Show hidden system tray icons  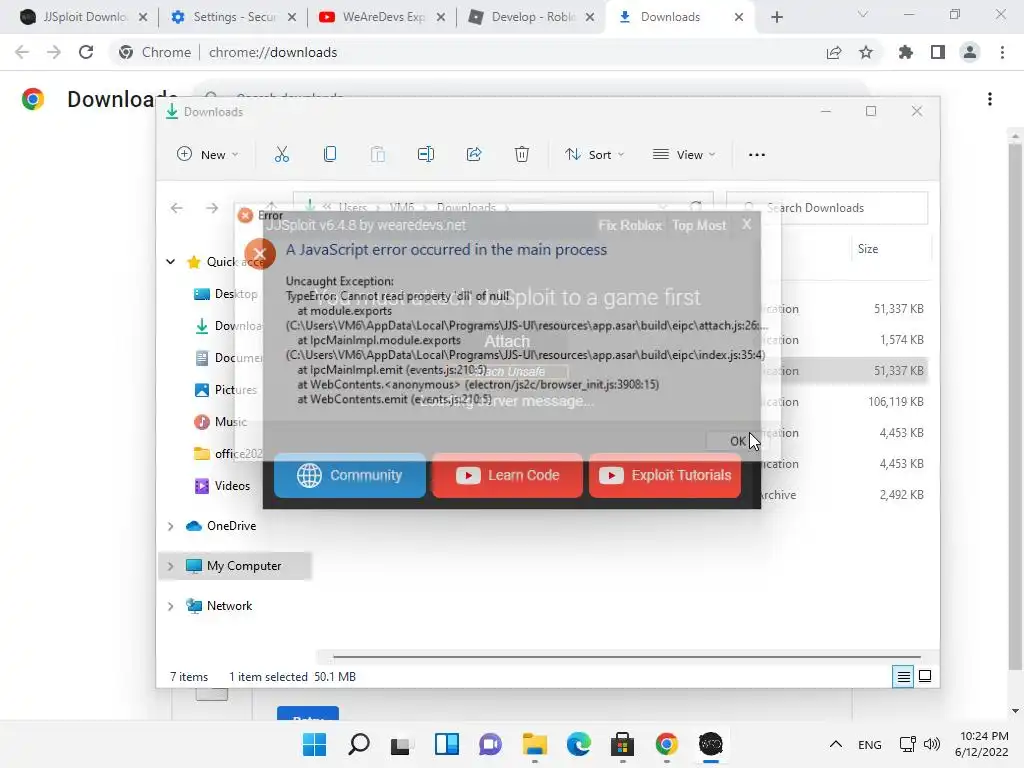tap(835, 744)
